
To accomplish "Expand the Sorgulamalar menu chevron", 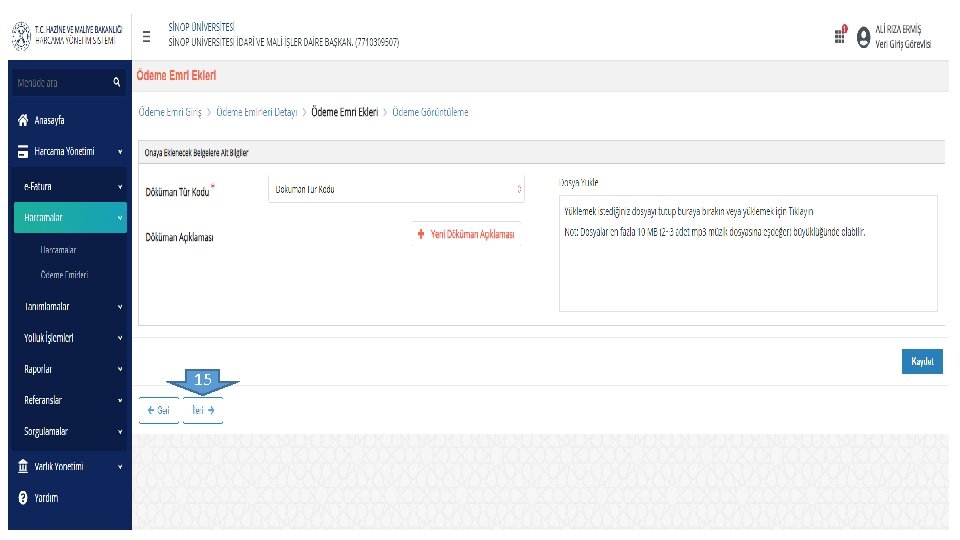I will click(120, 432).
